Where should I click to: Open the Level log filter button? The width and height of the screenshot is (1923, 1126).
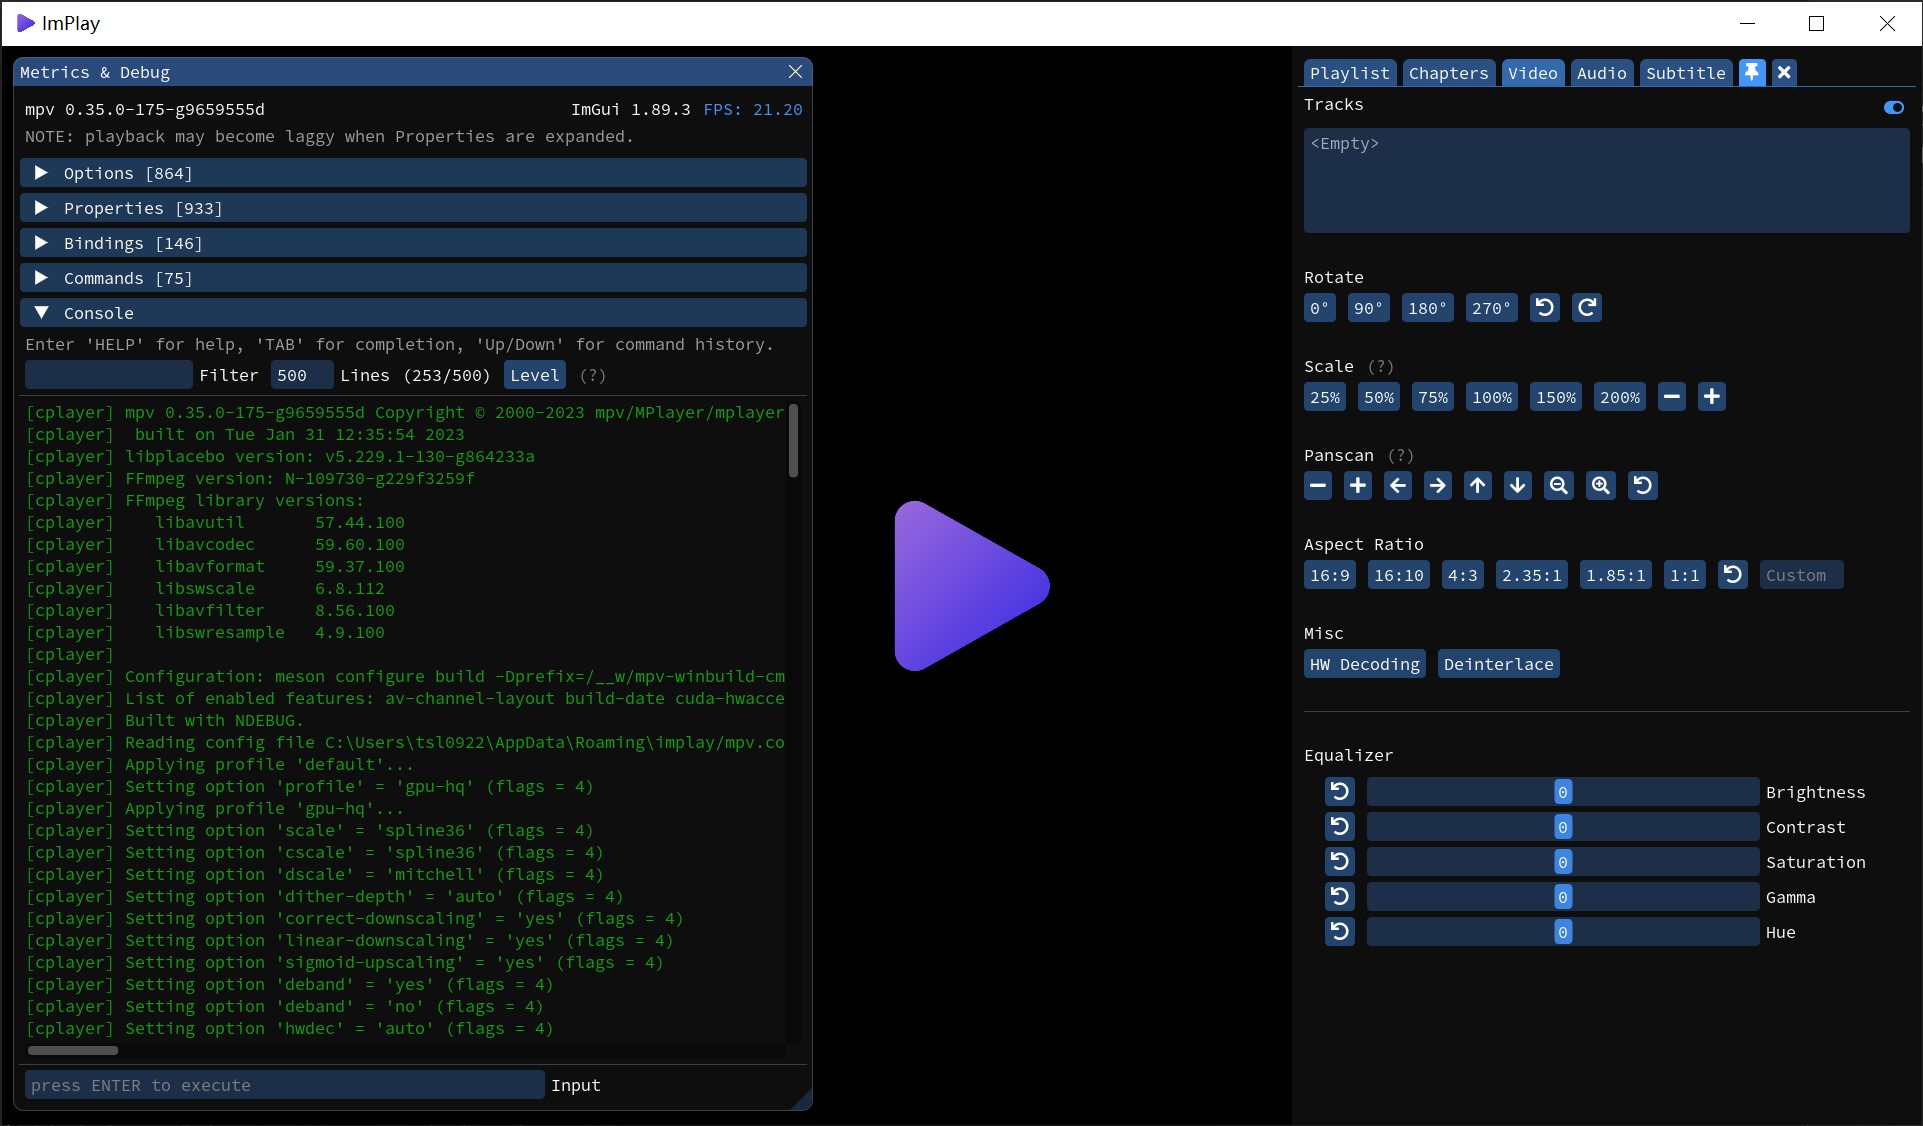click(534, 375)
